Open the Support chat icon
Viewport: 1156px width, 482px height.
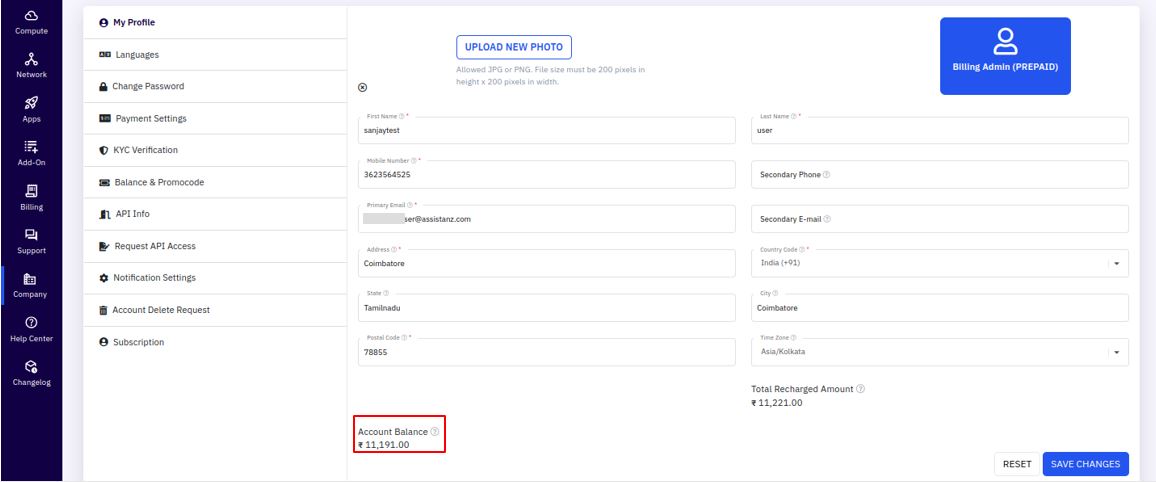click(32, 235)
